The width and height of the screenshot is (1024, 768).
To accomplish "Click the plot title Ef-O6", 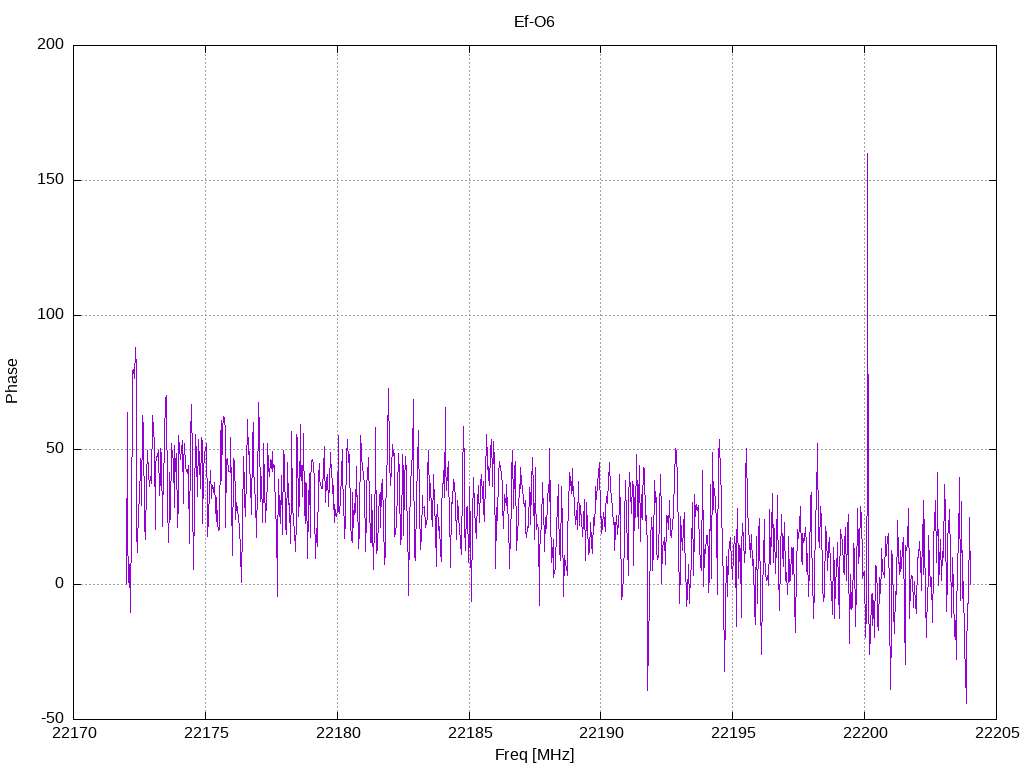I will pyautogui.click(x=534, y=21).
